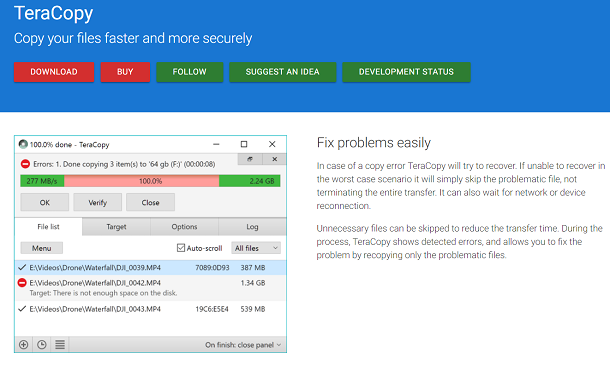Expand the All files filter dropdown
The width and height of the screenshot is (610, 370).
tap(256, 248)
